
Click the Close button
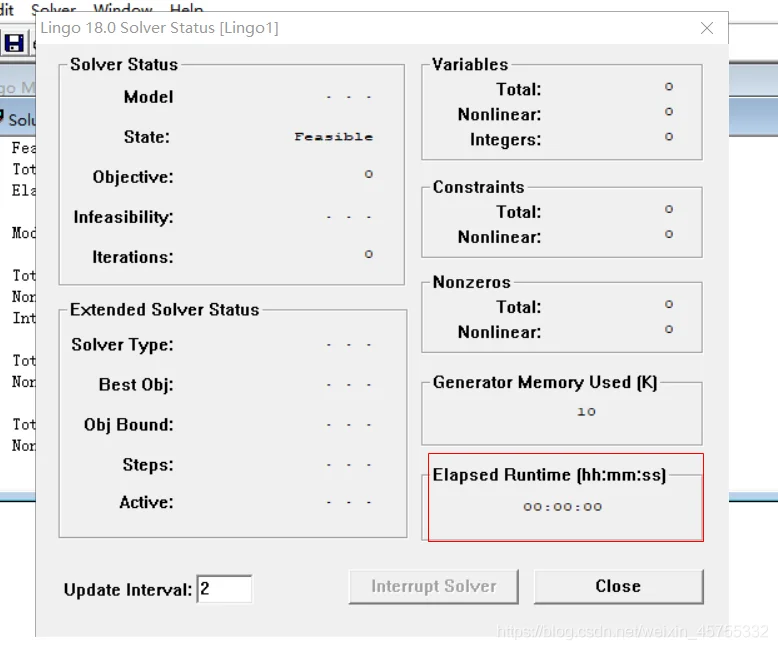click(x=618, y=586)
